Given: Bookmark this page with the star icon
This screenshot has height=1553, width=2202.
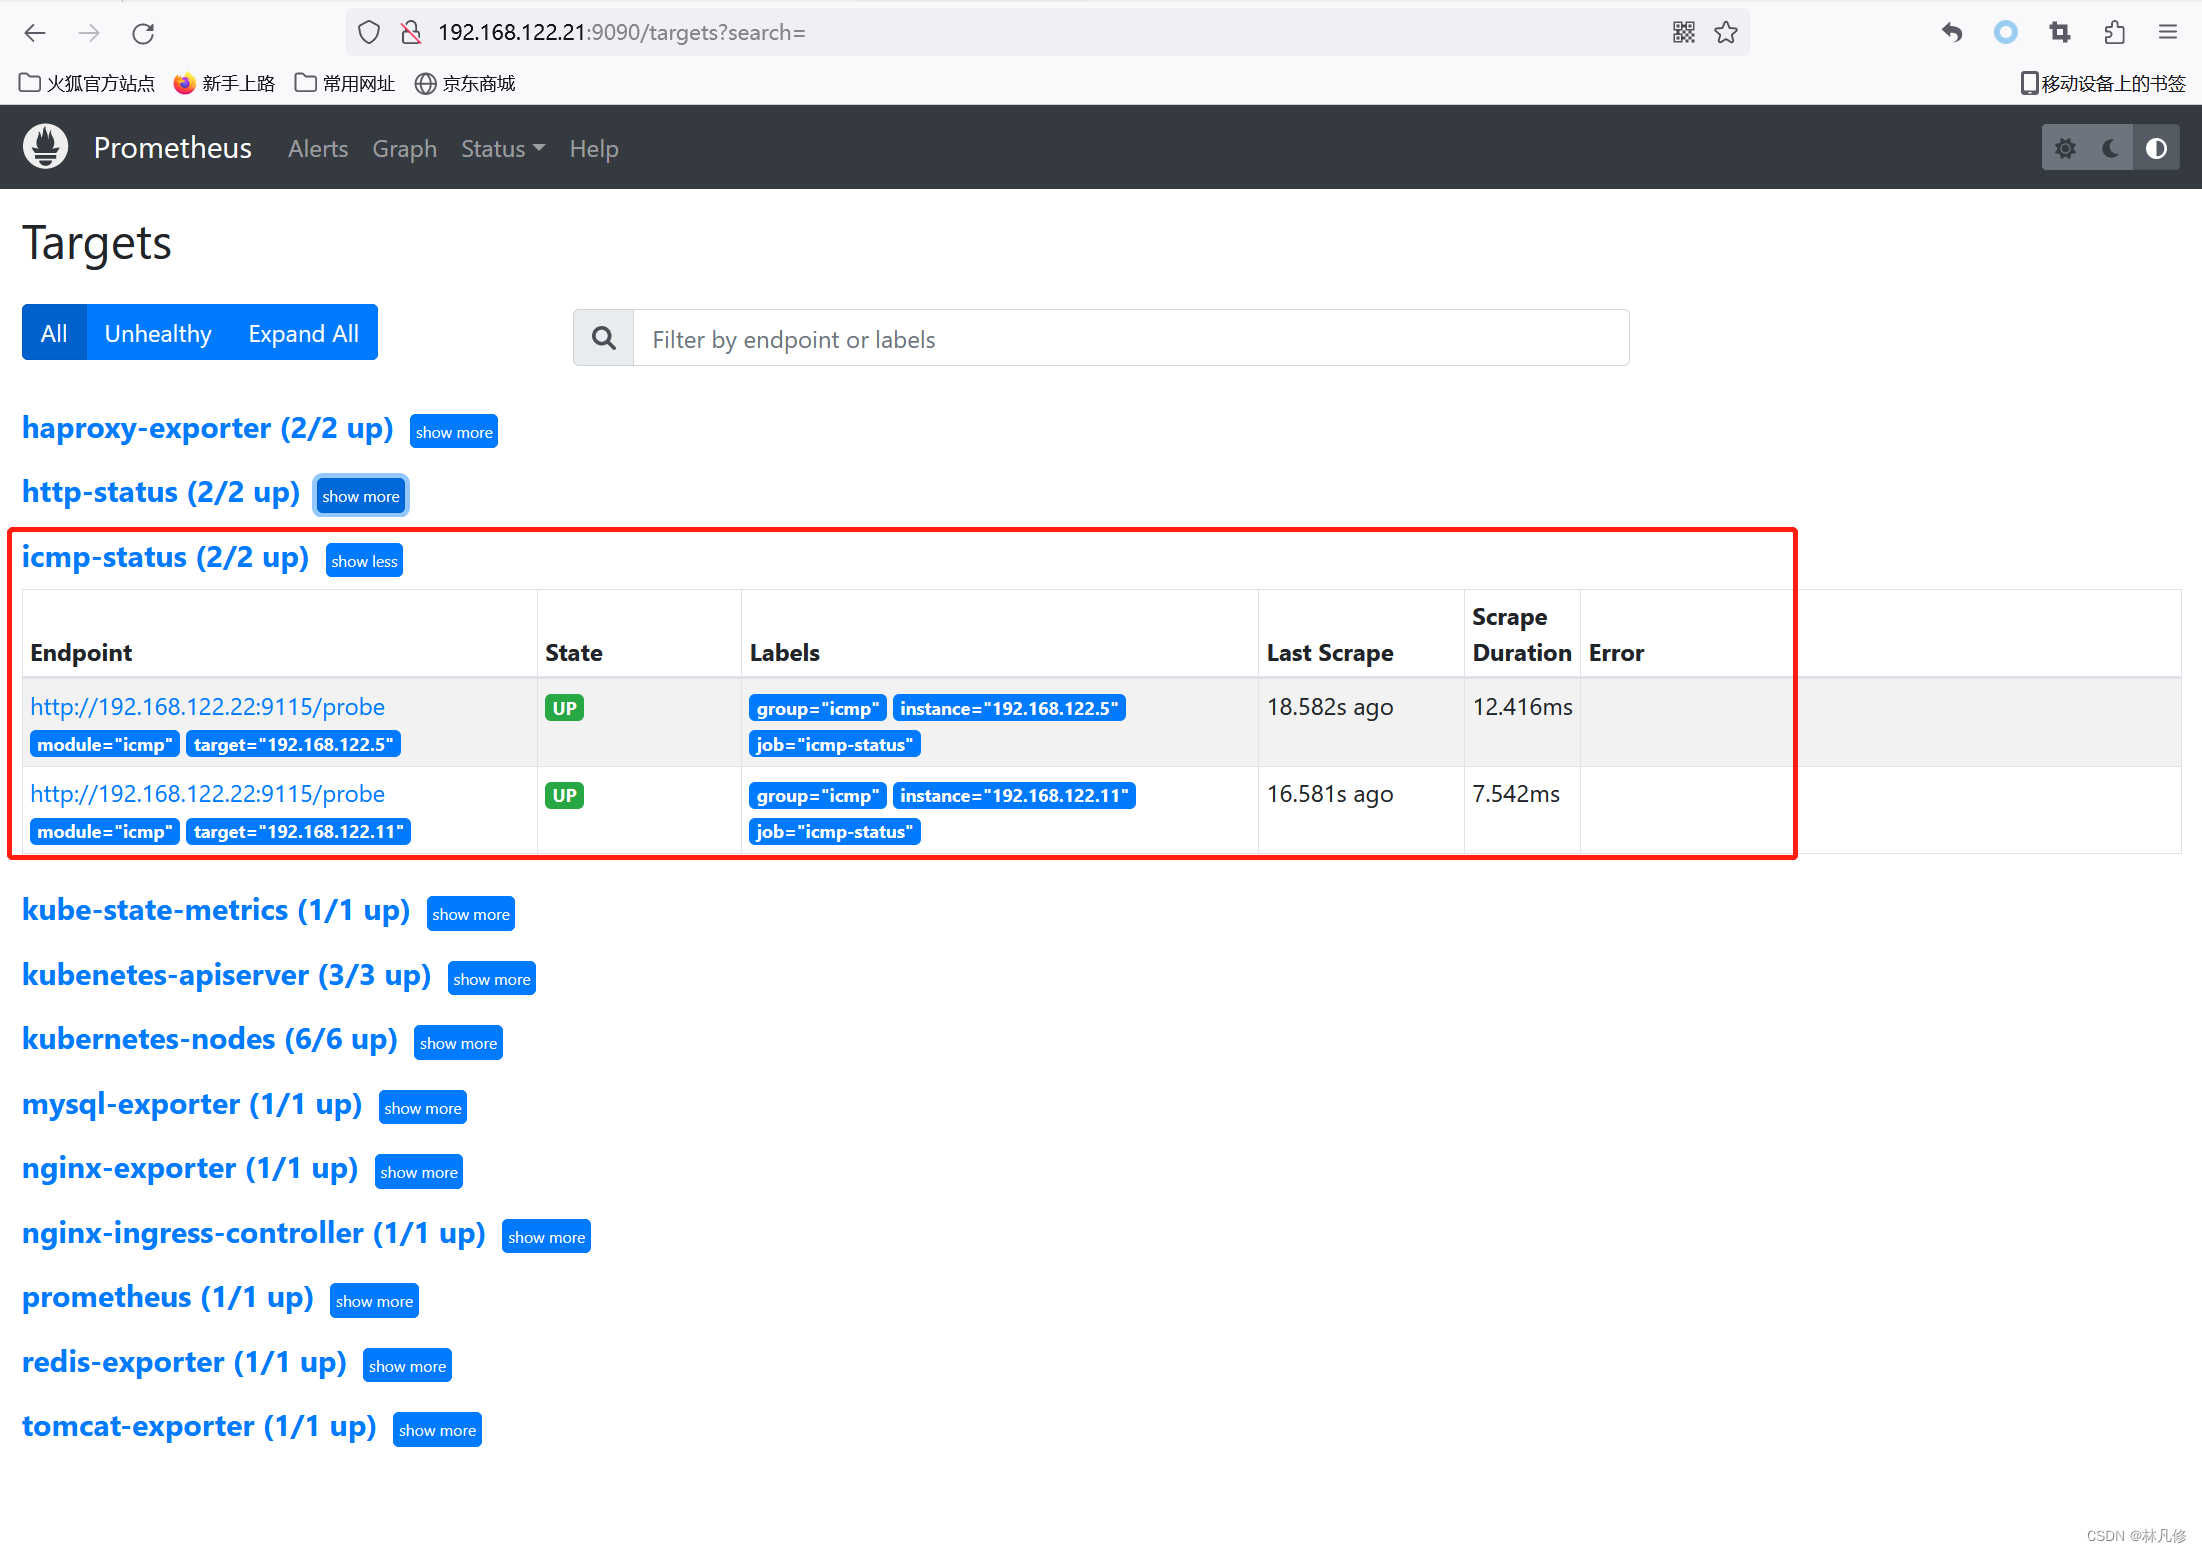Looking at the screenshot, I should (1726, 33).
